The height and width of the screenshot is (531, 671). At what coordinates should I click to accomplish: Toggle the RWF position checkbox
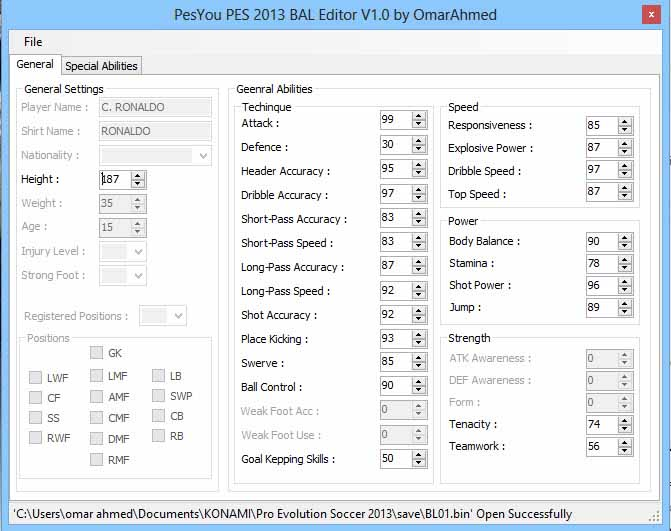36,437
